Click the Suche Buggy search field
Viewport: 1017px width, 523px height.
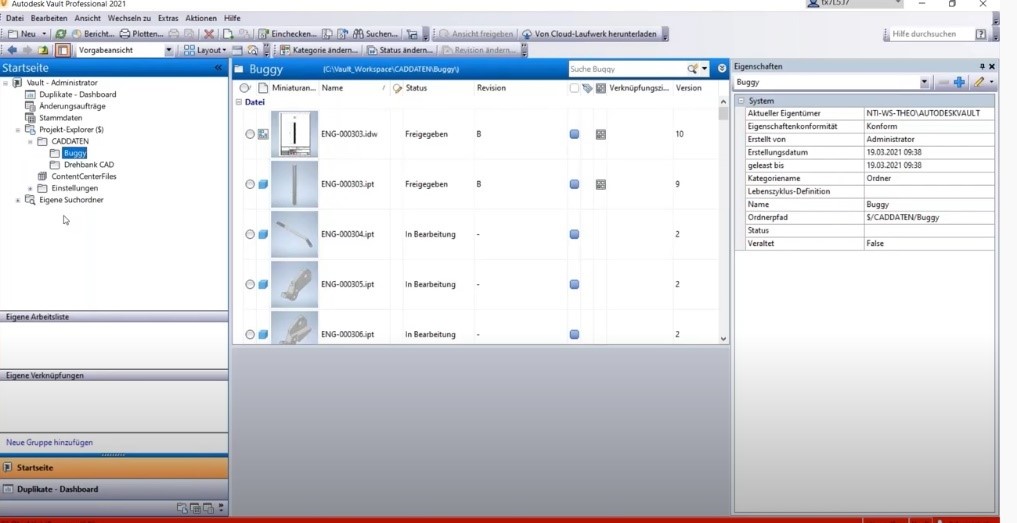625,69
